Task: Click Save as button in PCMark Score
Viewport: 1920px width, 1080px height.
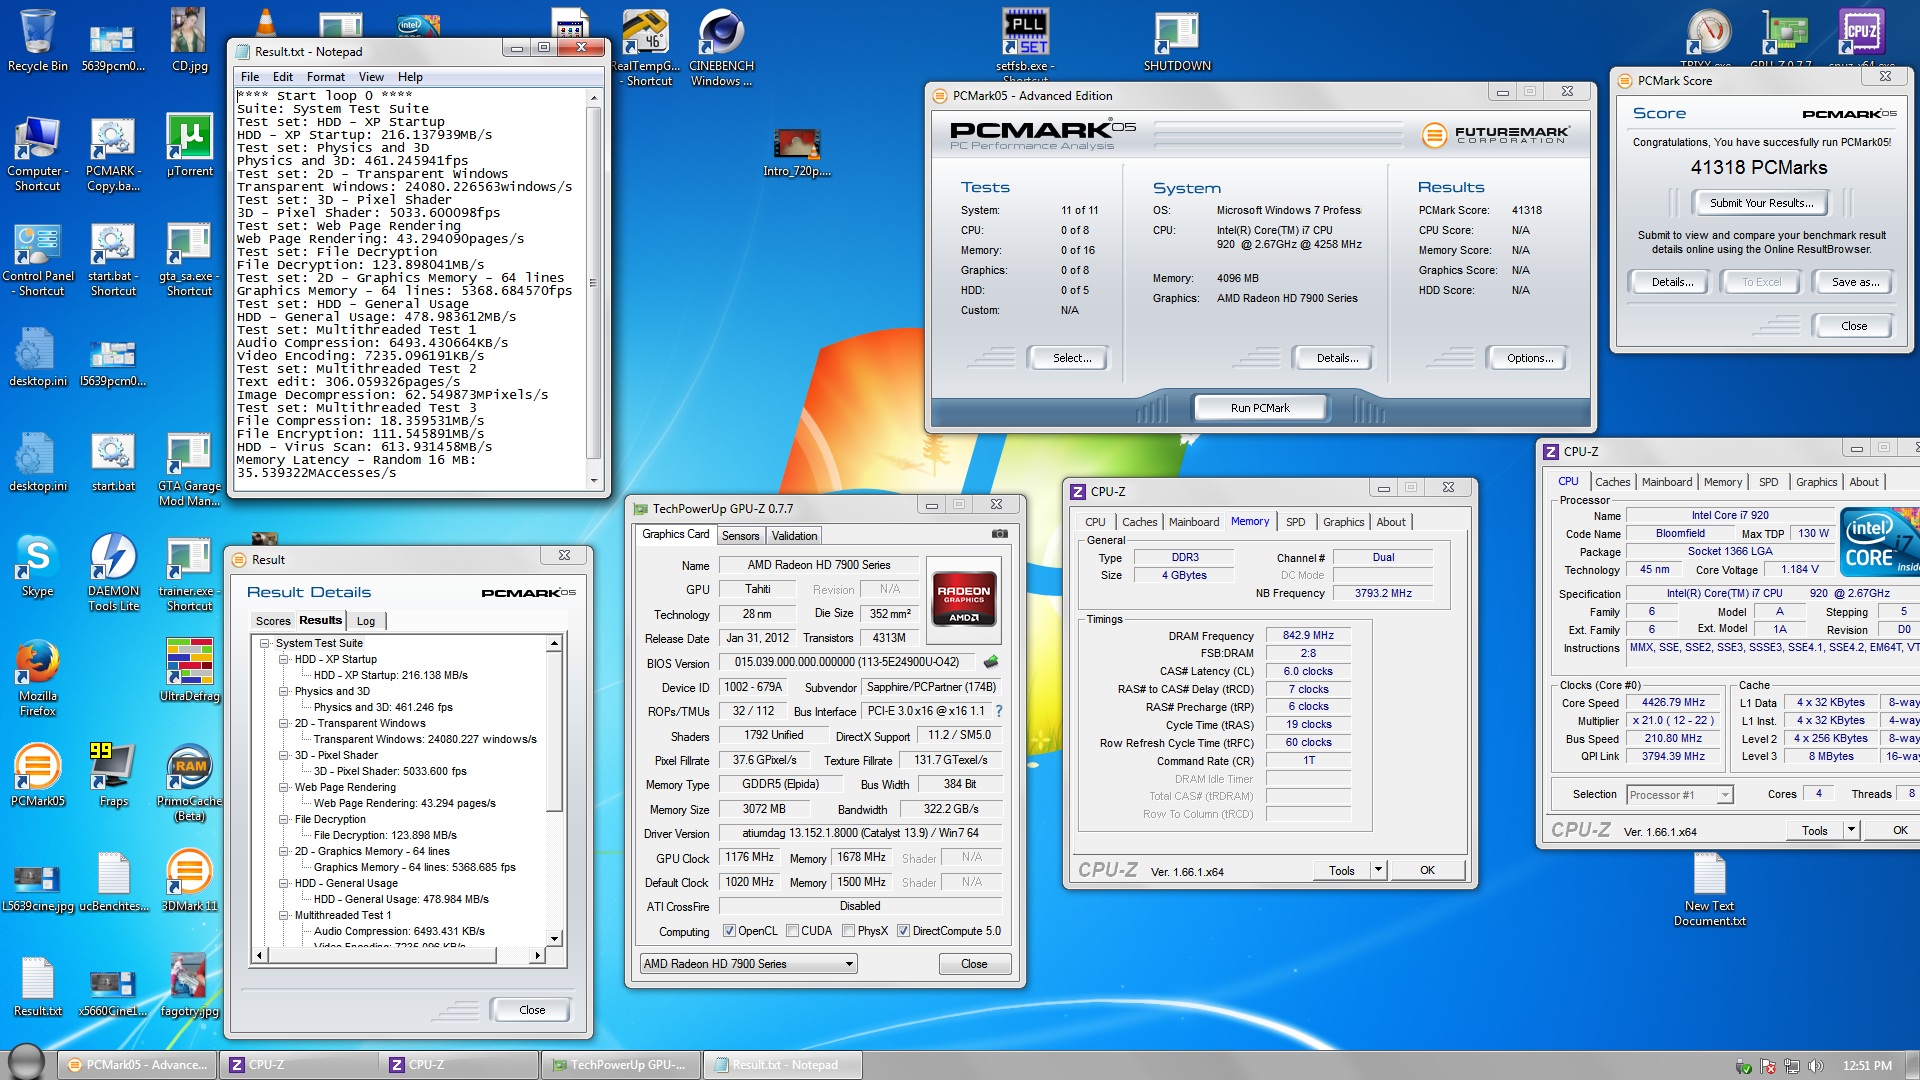Action: pos(1855,283)
